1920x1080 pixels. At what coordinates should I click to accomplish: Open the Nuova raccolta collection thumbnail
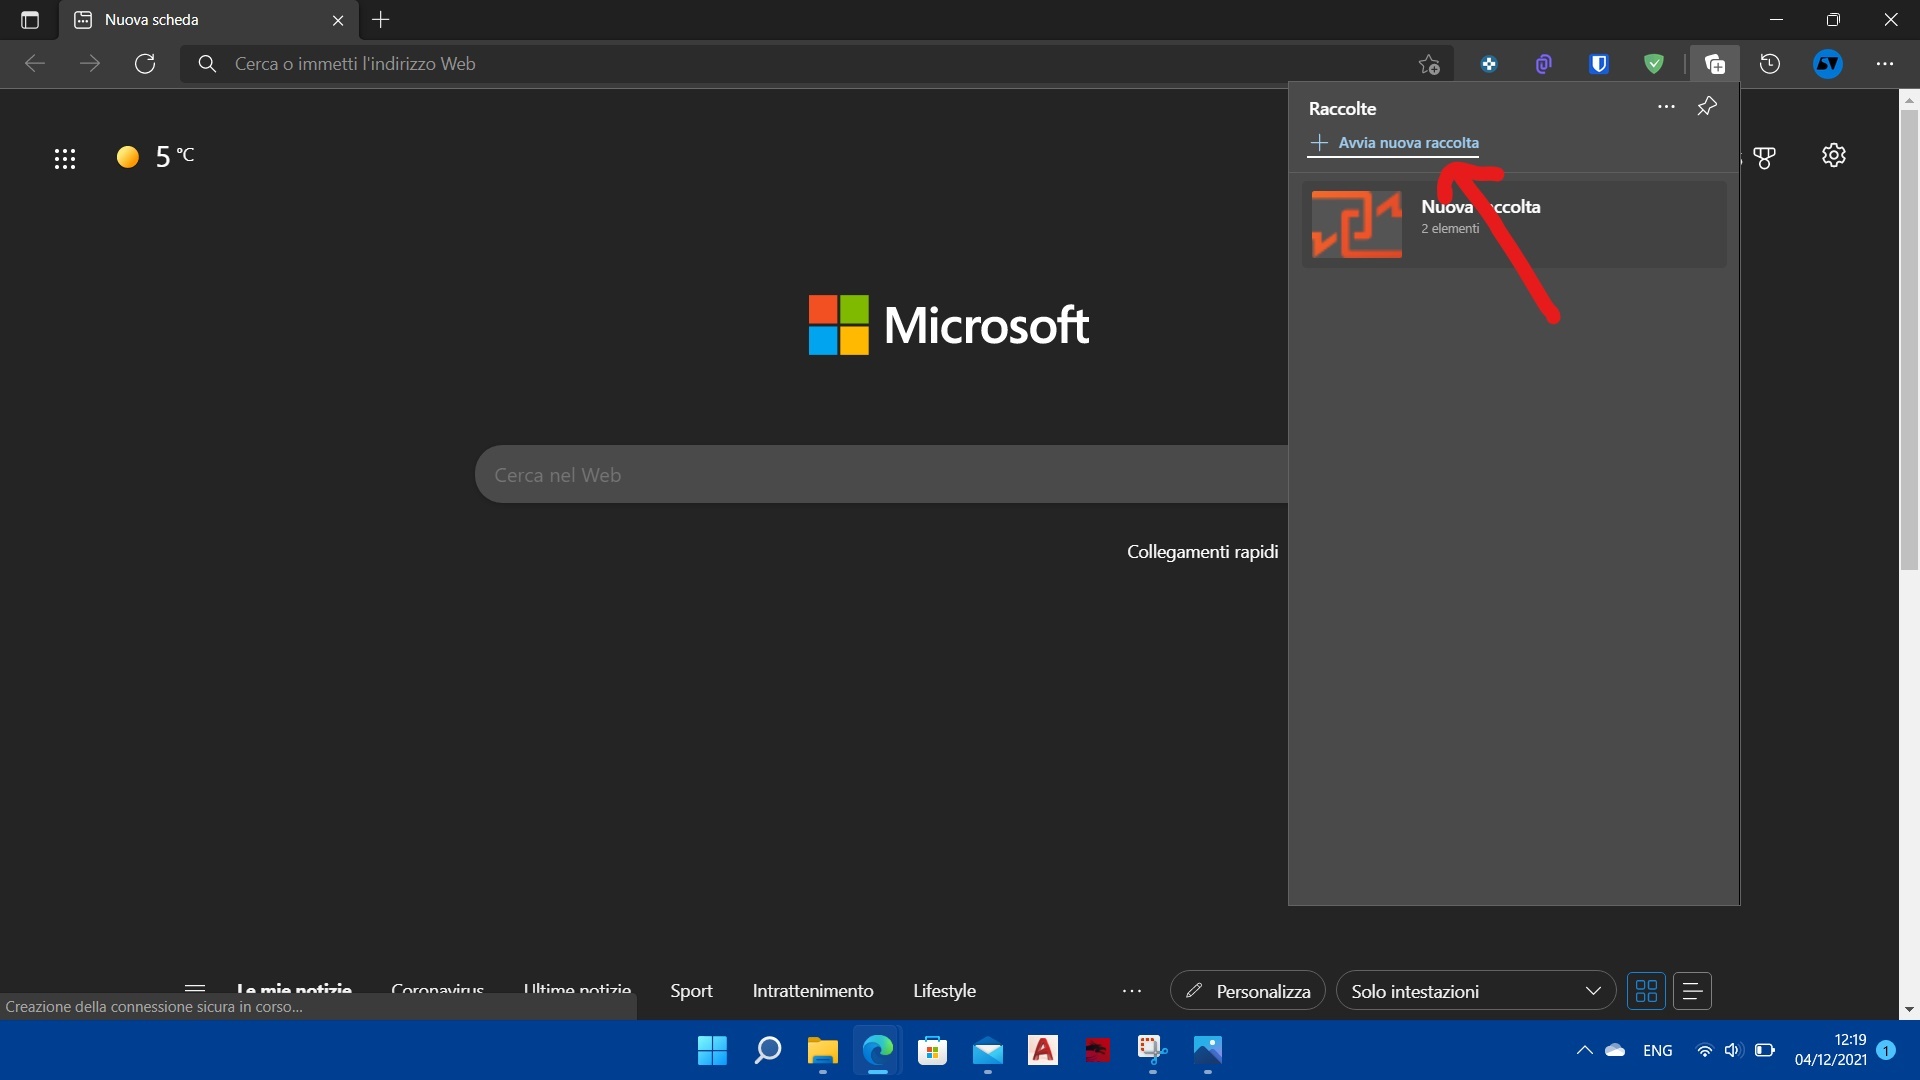point(1357,224)
